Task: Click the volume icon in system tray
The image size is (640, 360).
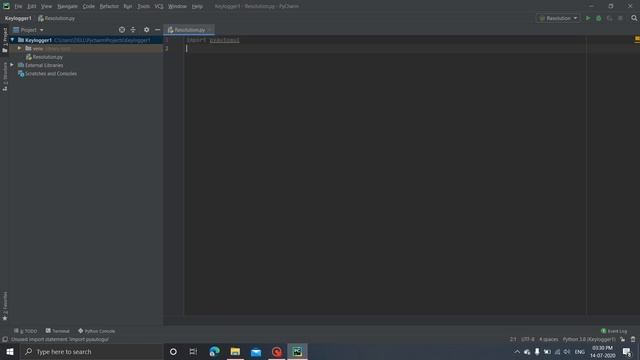Action: [x=567, y=352]
